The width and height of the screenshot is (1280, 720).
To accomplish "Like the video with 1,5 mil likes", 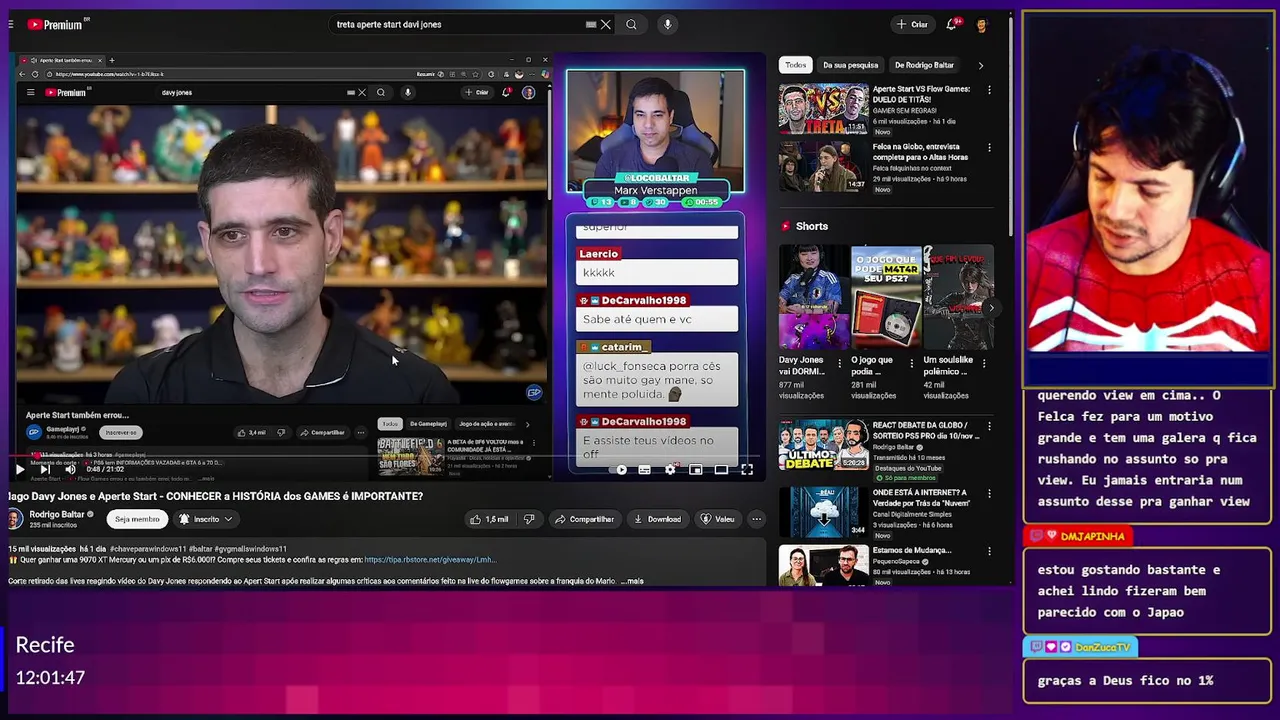I will tap(489, 519).
